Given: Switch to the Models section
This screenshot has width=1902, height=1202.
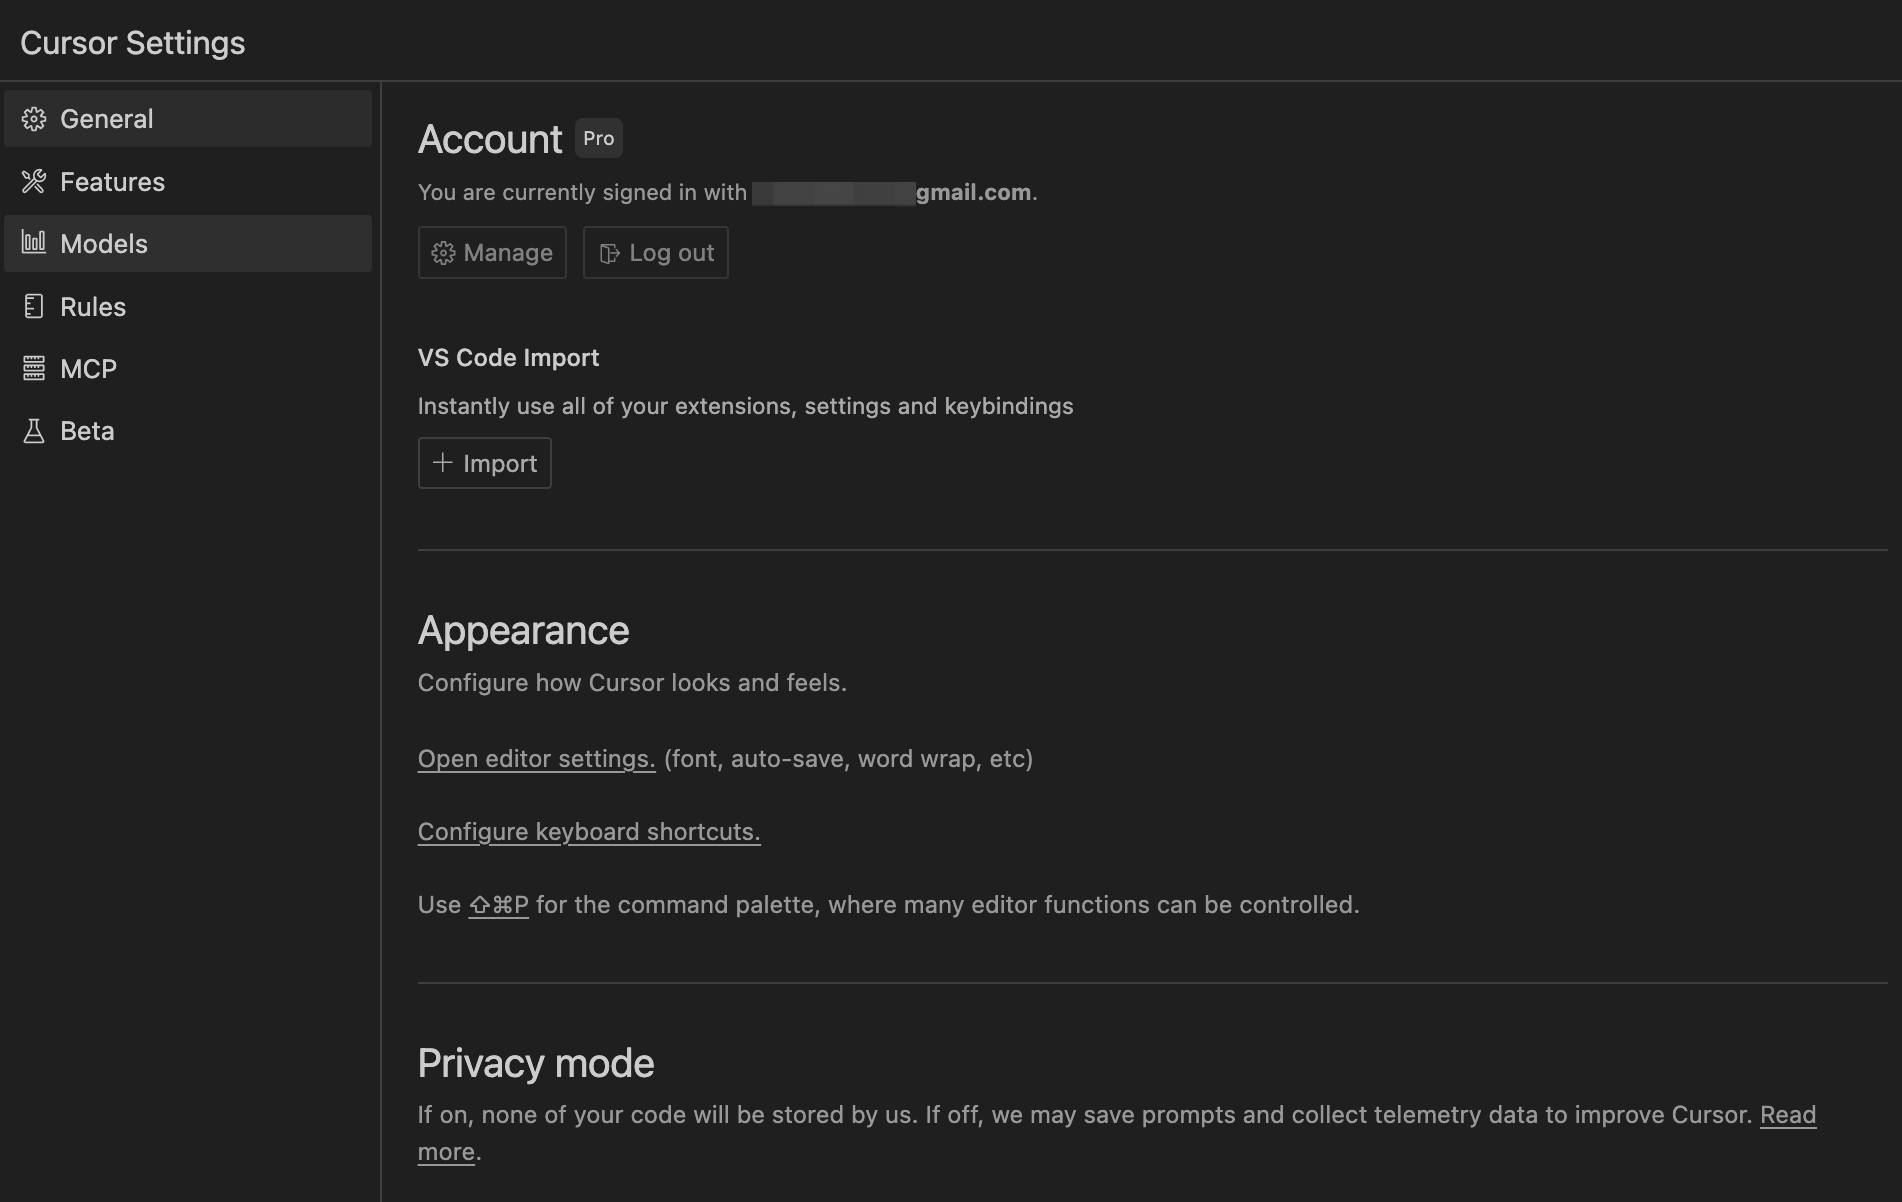Looking at the screenshot, I should tap(104, 244).
